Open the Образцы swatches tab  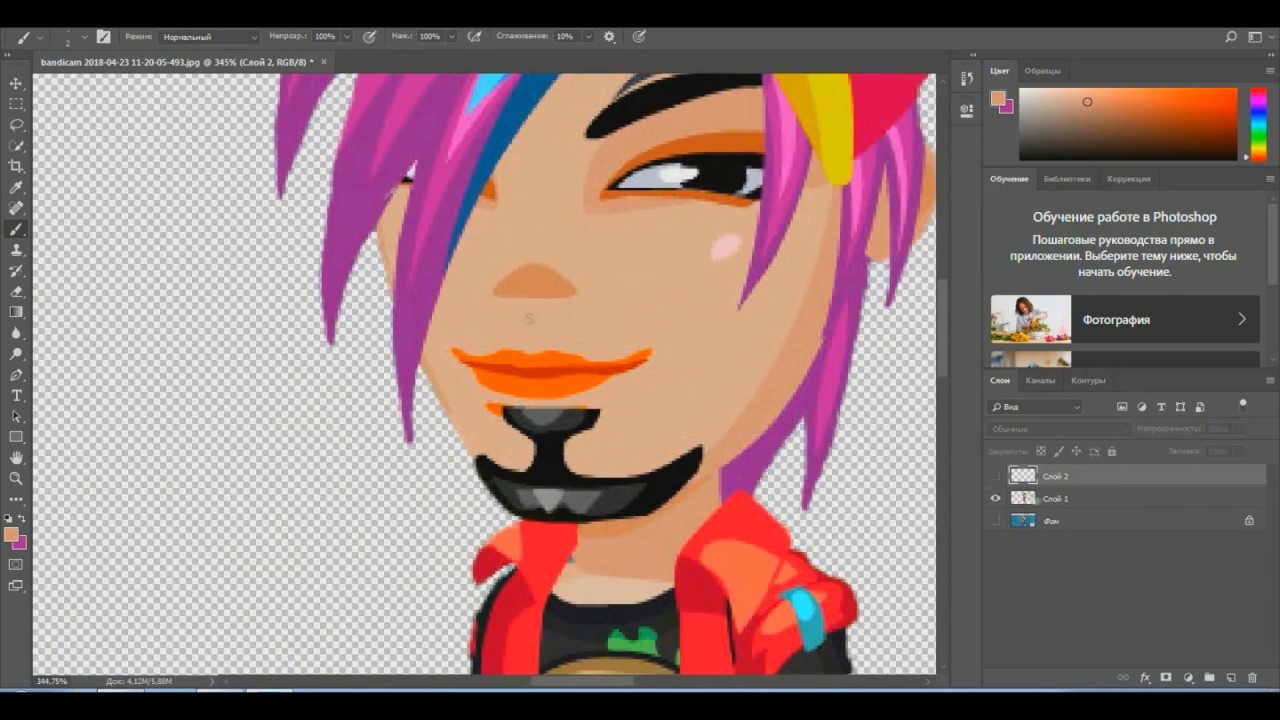[x=1043, y=71]
